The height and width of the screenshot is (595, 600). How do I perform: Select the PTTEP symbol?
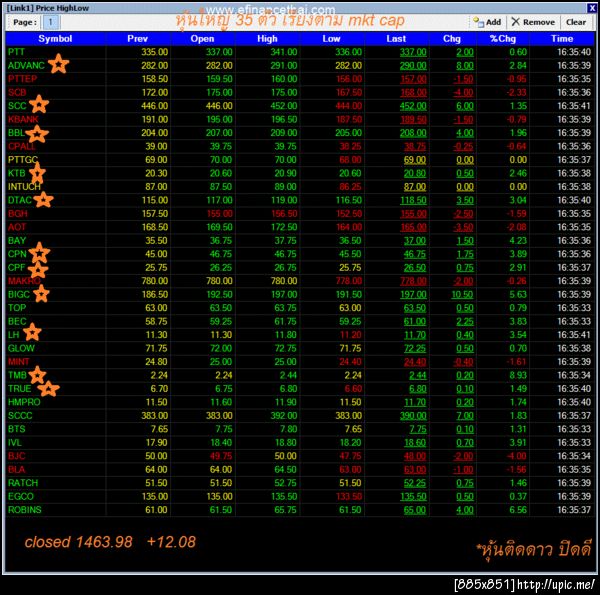point(22,79)
